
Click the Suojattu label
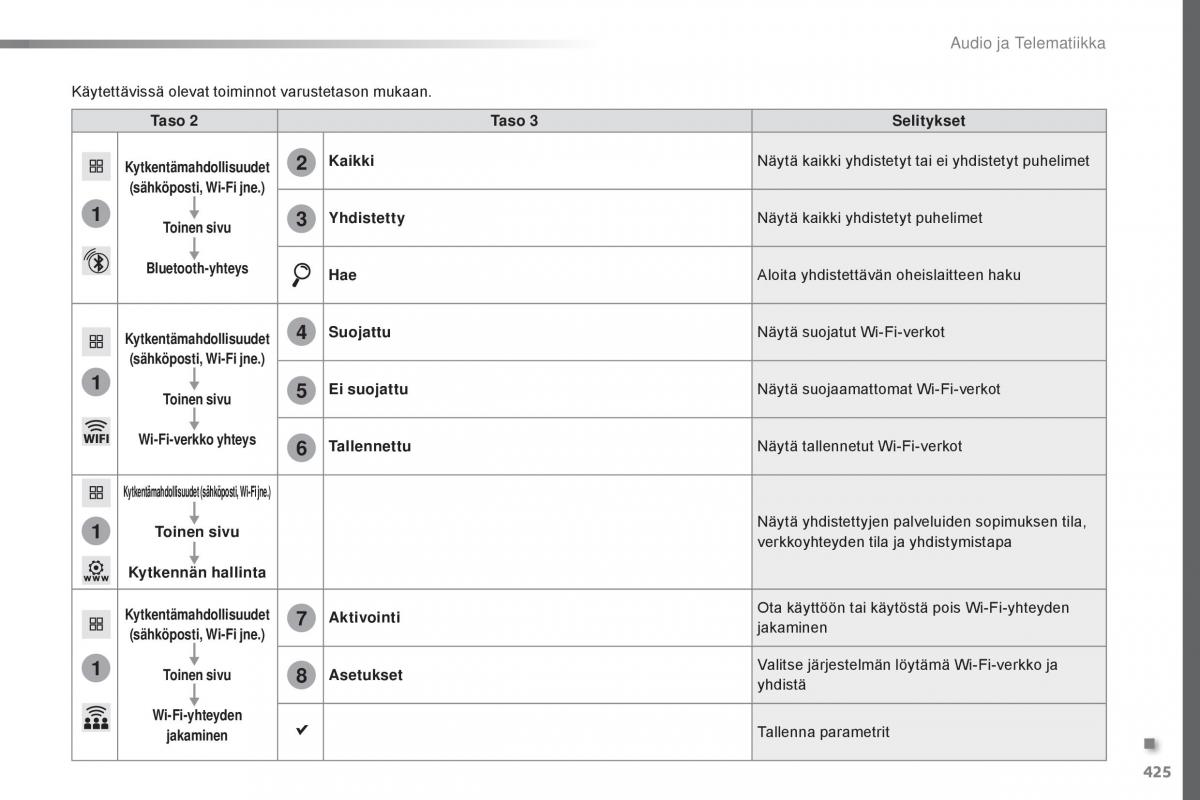359,332
